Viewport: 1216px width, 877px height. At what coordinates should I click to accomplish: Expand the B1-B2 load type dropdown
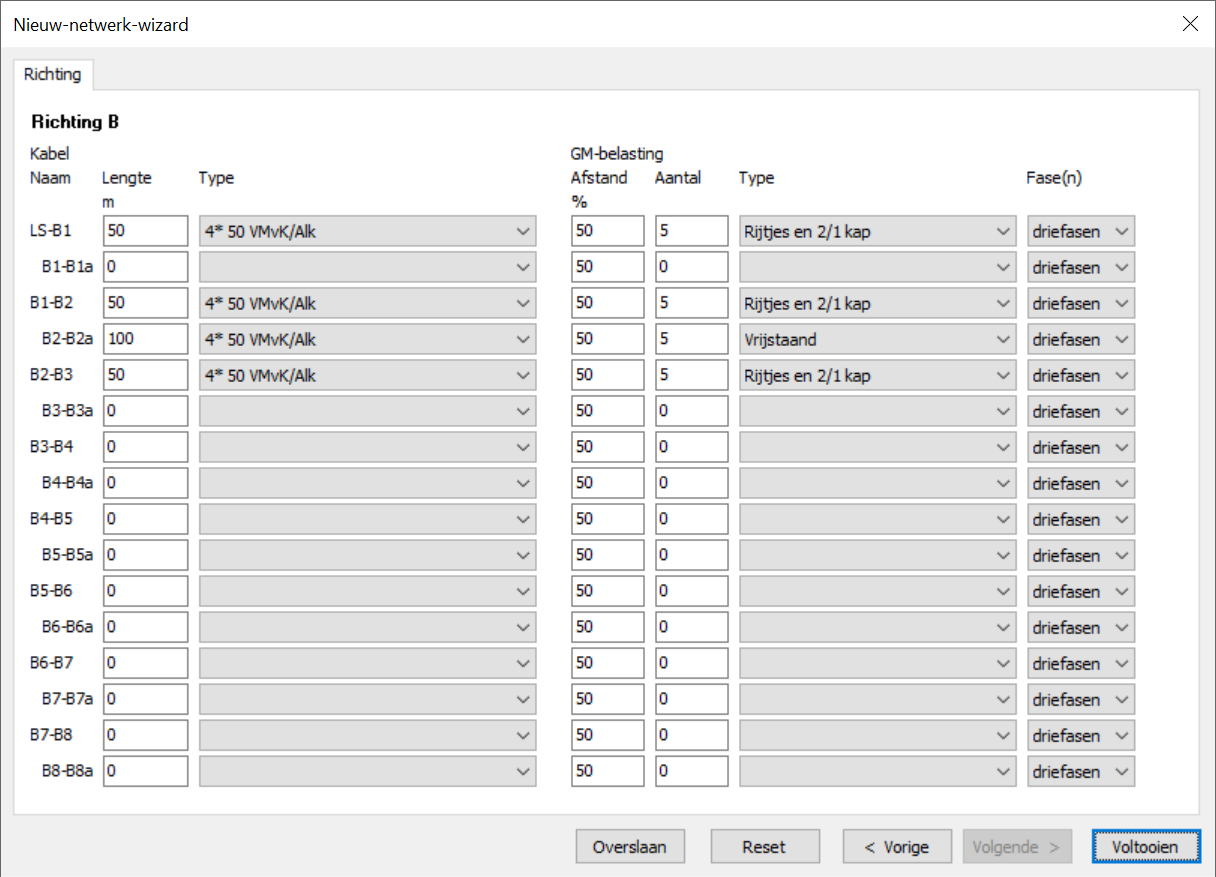(x=877, y=304)
